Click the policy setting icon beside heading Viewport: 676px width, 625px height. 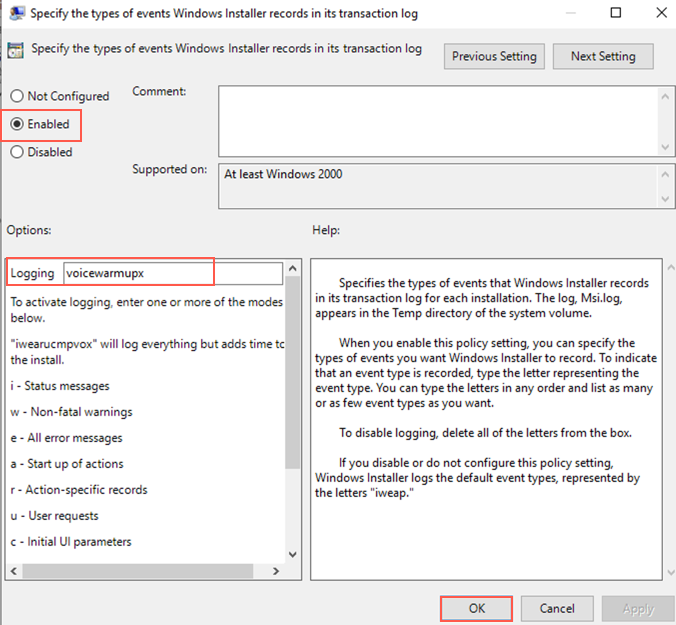click(16, 50)
